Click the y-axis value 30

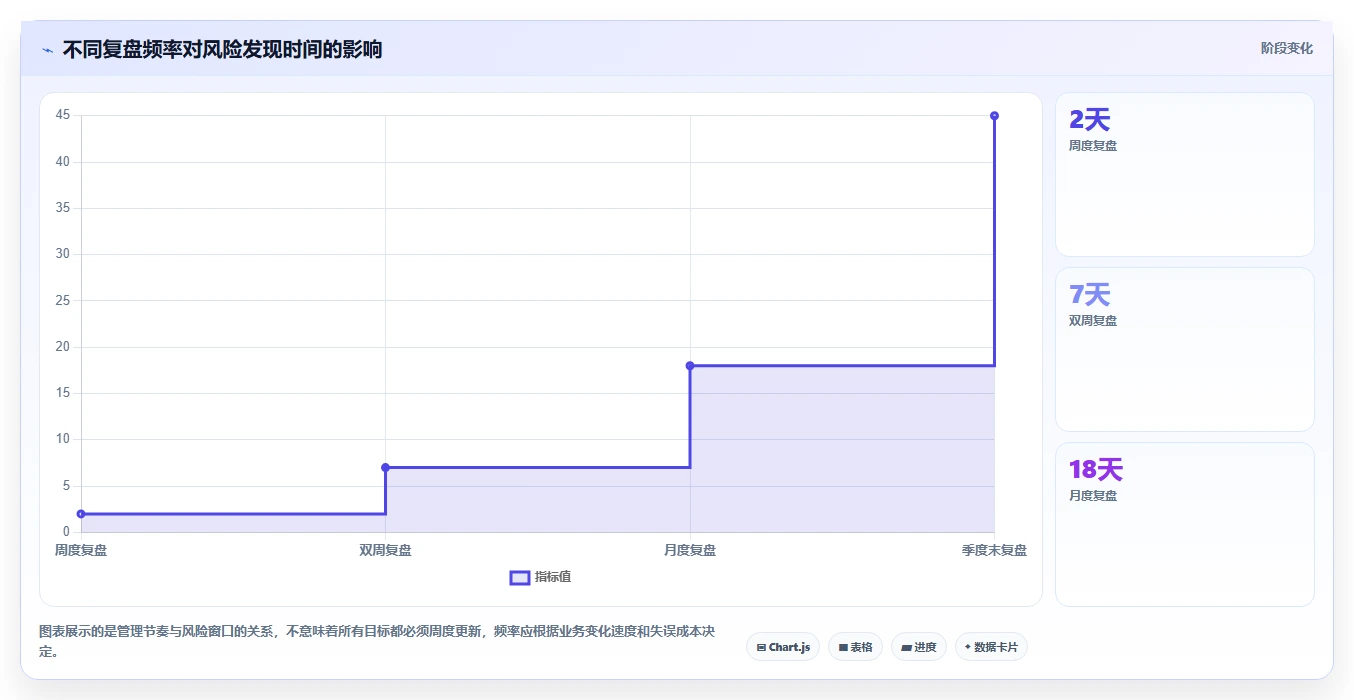coord(63,254)
